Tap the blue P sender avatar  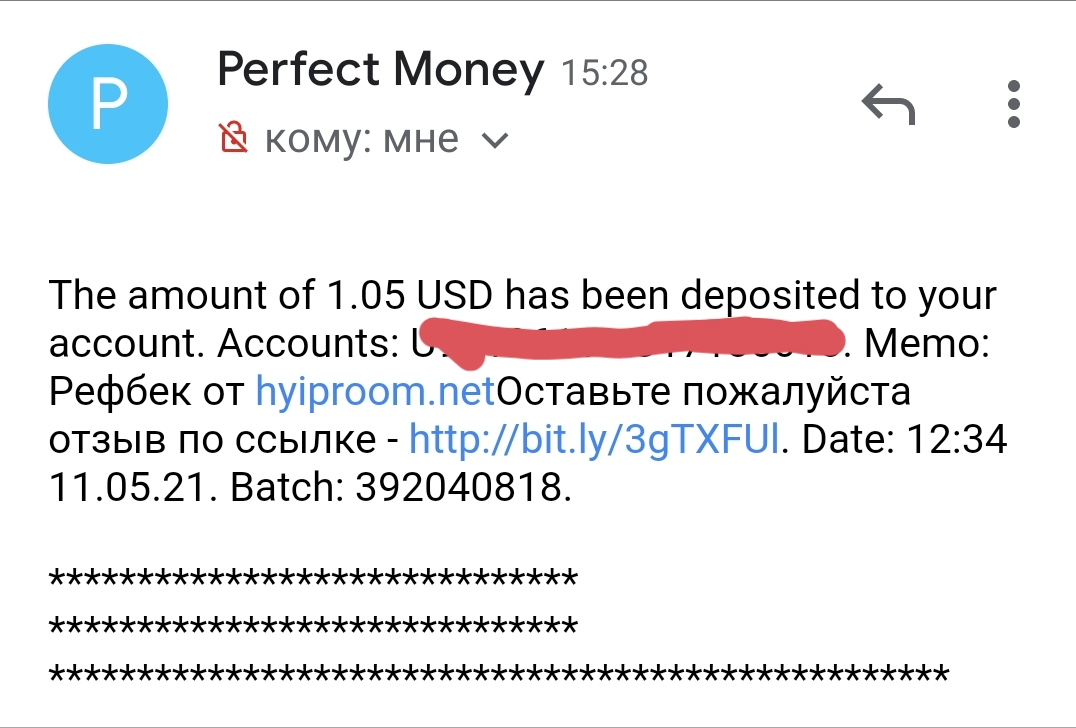tap(108, 104)
